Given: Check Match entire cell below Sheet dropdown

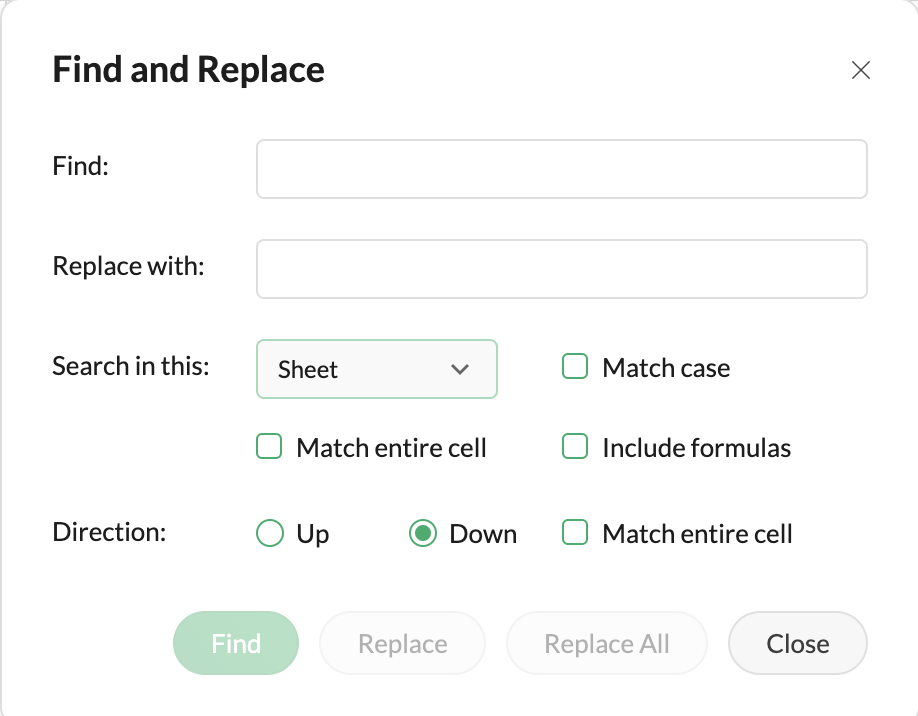Looking at the screenshot, I should coord(270,447).
